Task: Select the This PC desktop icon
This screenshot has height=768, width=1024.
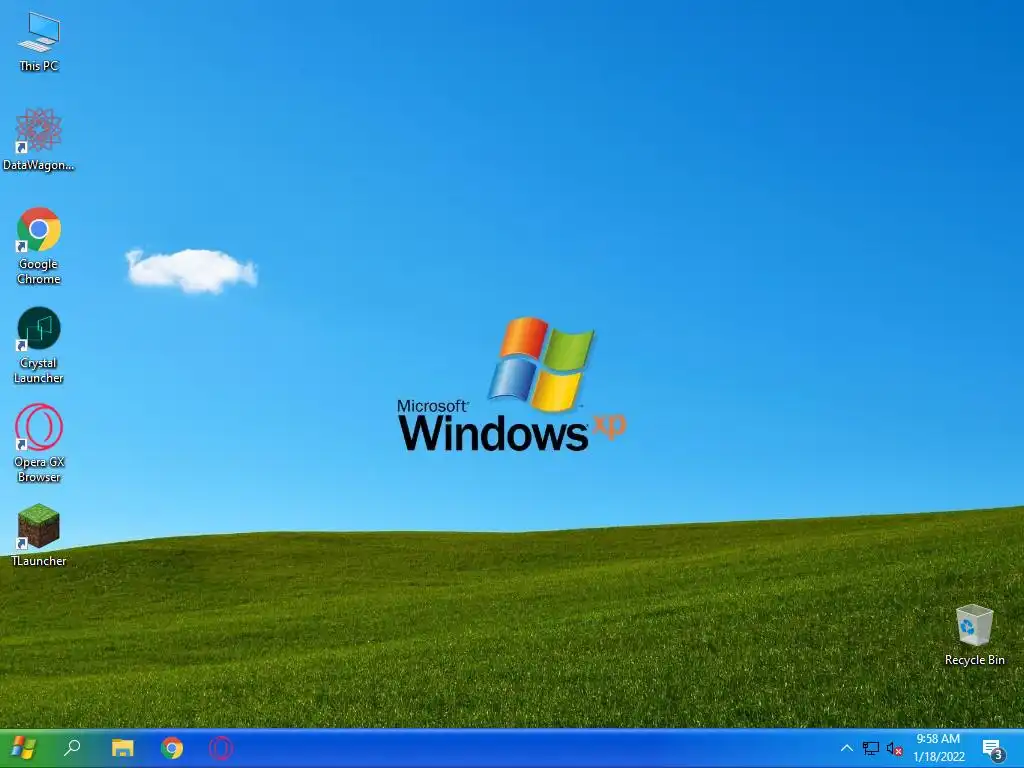Action: point(39,41)
